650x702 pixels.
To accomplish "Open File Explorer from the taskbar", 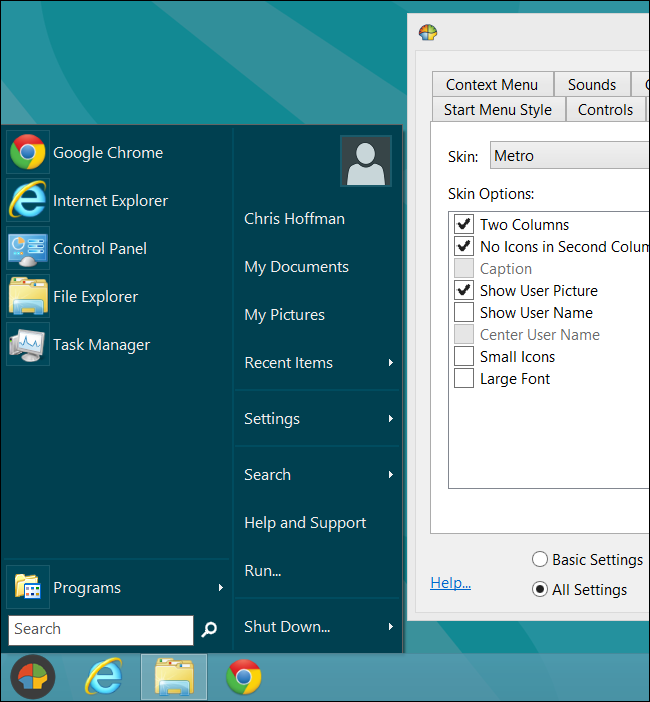I will point(174,676).
